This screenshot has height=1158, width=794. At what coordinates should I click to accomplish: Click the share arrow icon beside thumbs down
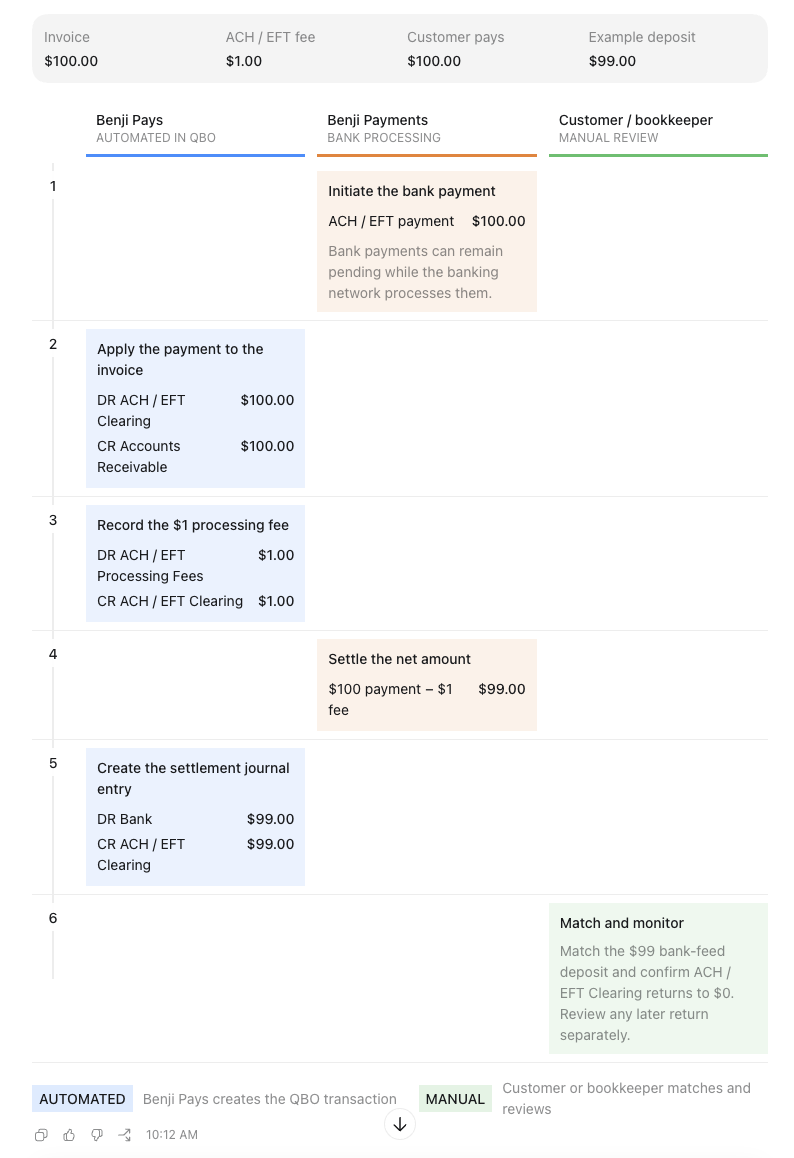(125, 1135)
